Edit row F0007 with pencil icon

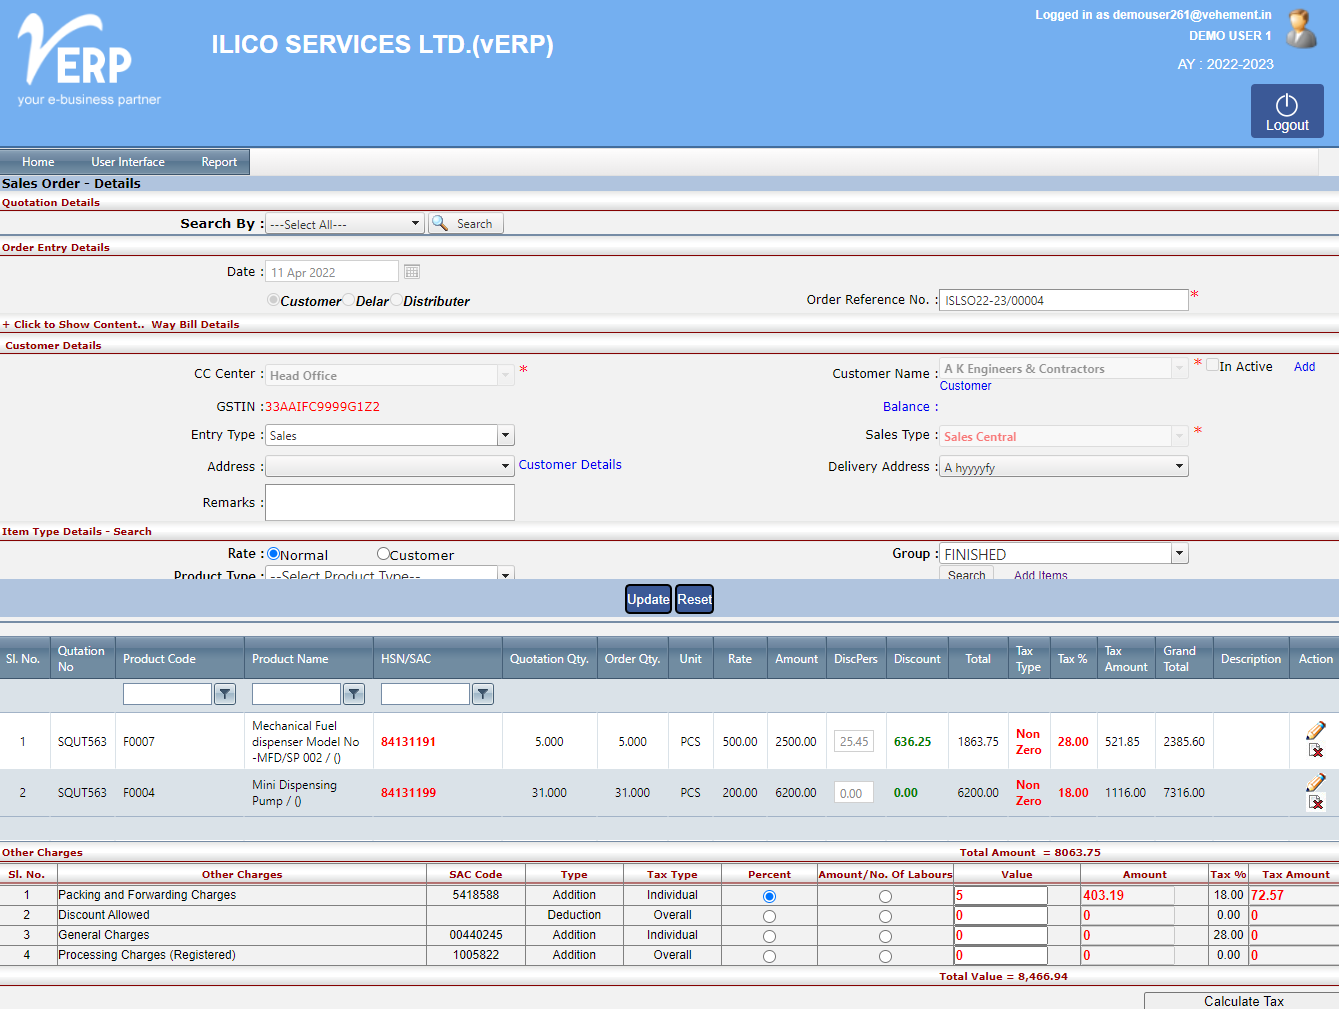(1316, 731)
